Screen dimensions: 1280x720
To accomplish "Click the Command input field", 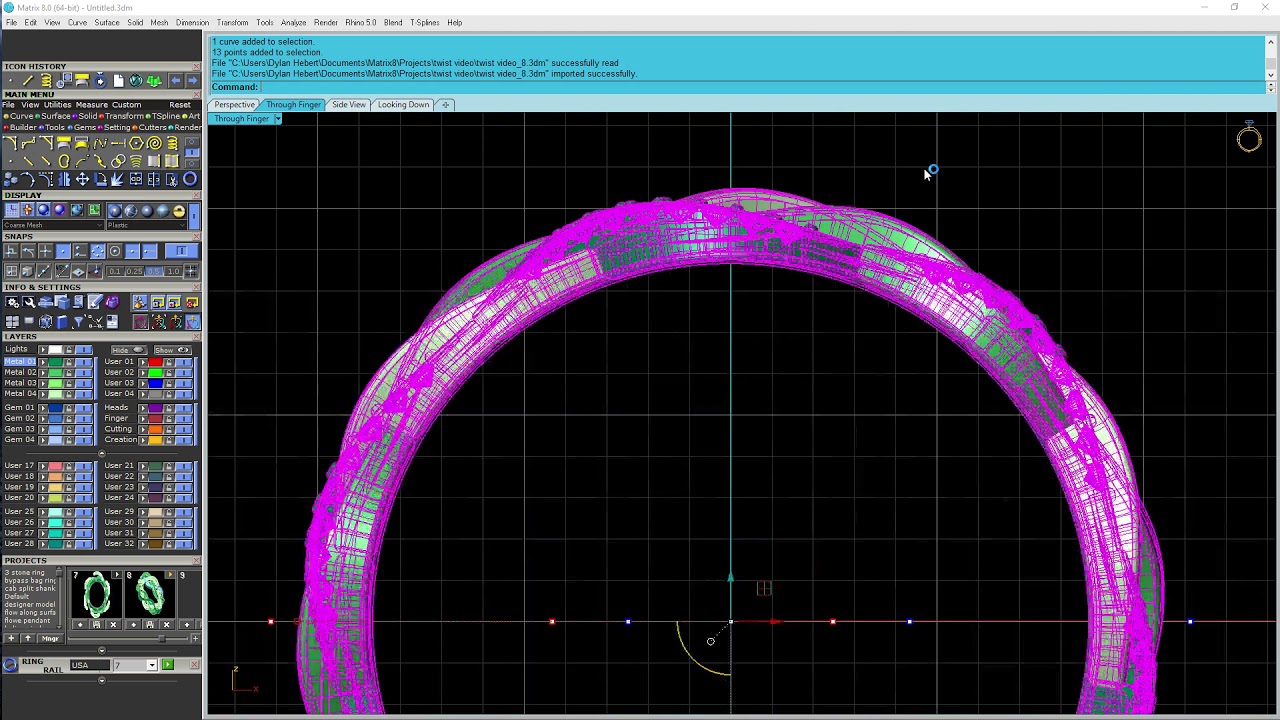I will pyautogui.click(x=763, y=87).
